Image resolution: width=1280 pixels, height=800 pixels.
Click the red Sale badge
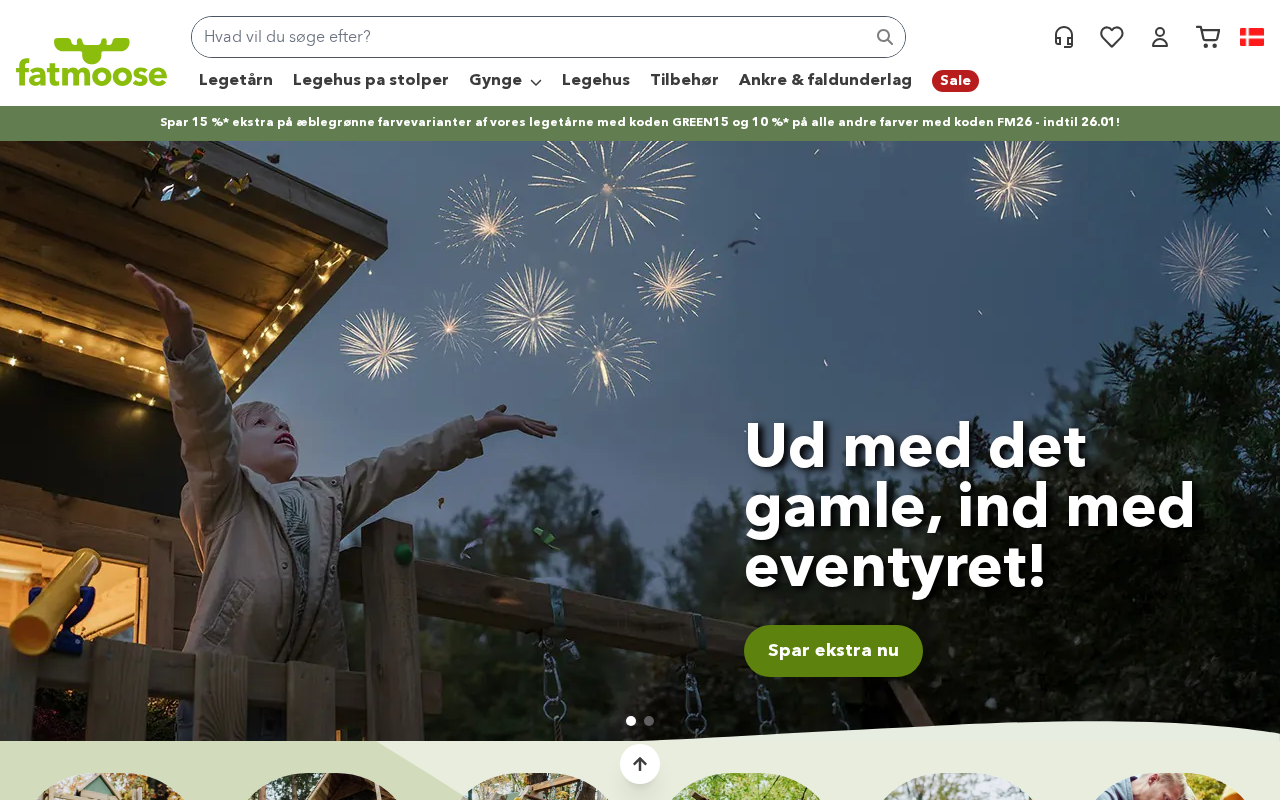point(955,81)
